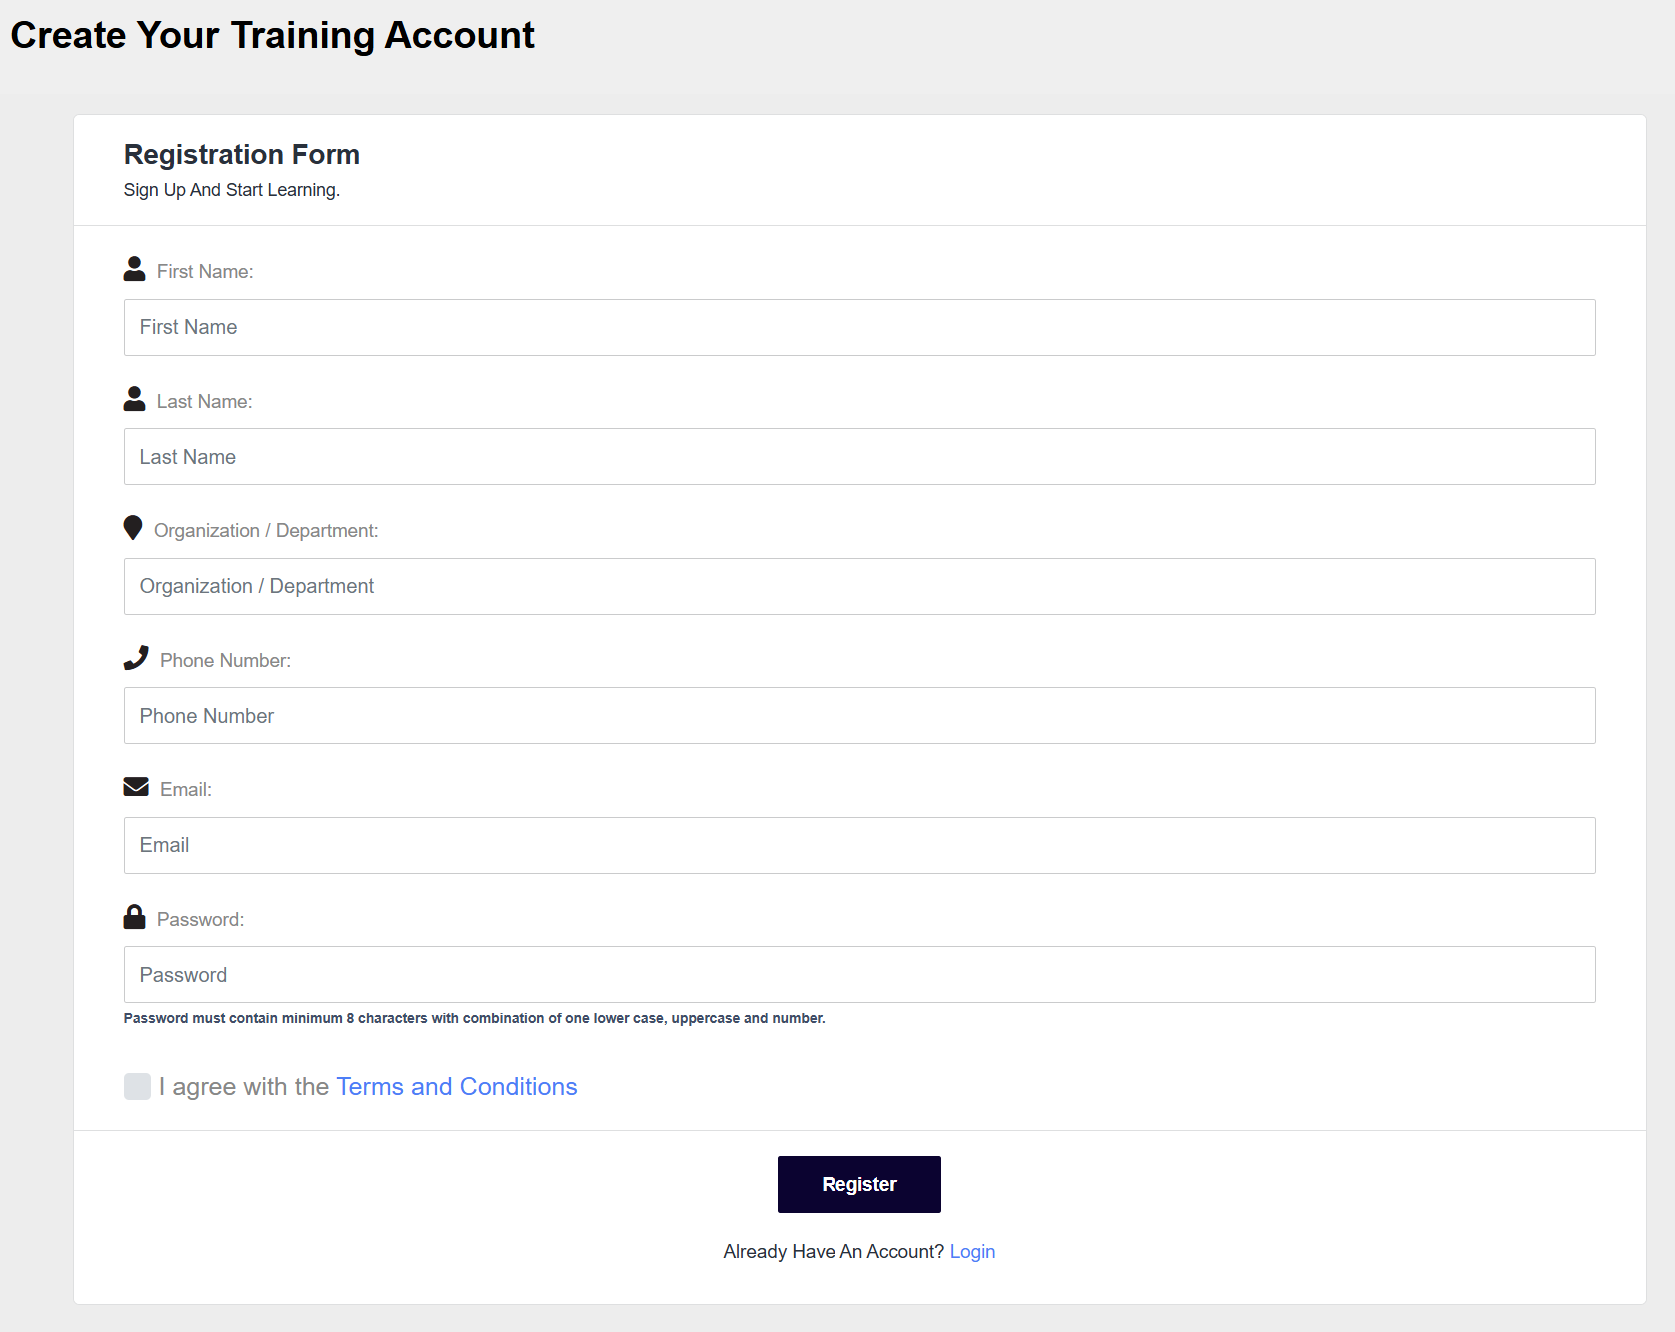Click the person icon beside First Name
Viewport: 1675px width, 1332px height.
[134, 268]
